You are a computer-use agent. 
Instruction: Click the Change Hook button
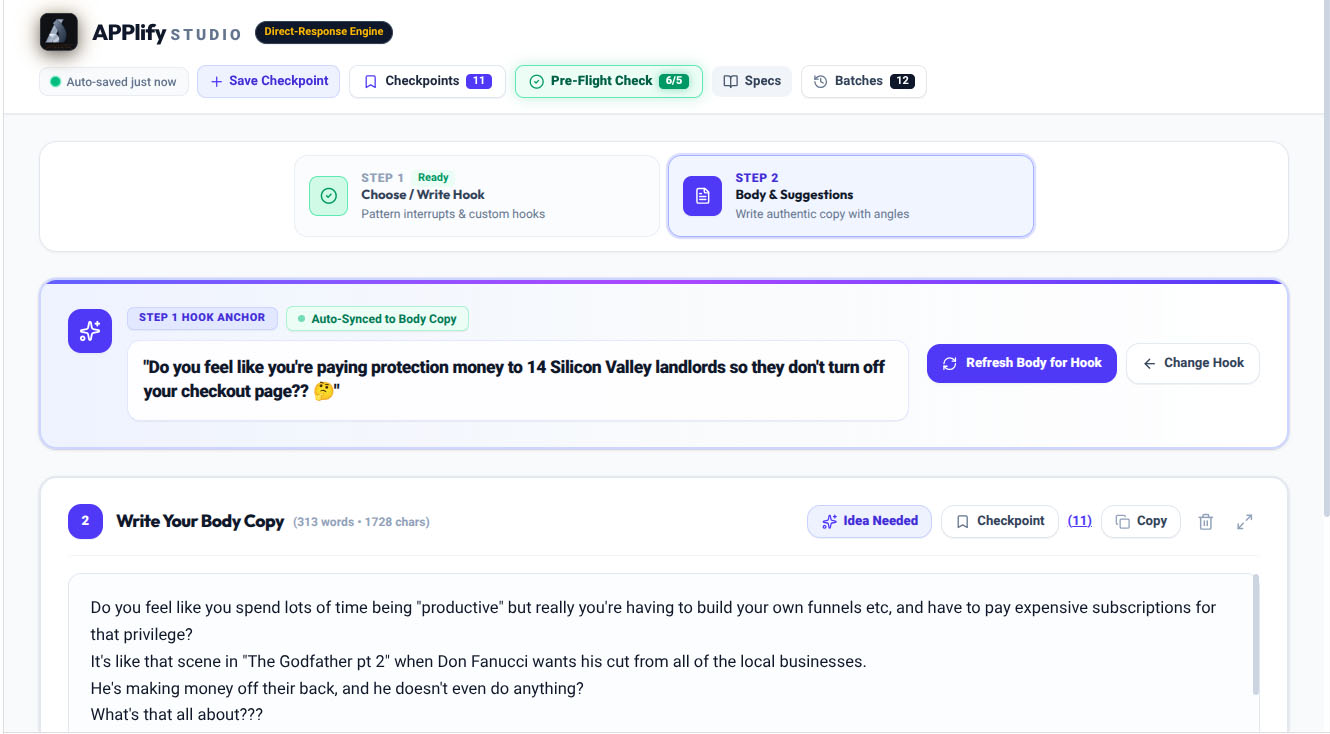[x=1193, y=363]
